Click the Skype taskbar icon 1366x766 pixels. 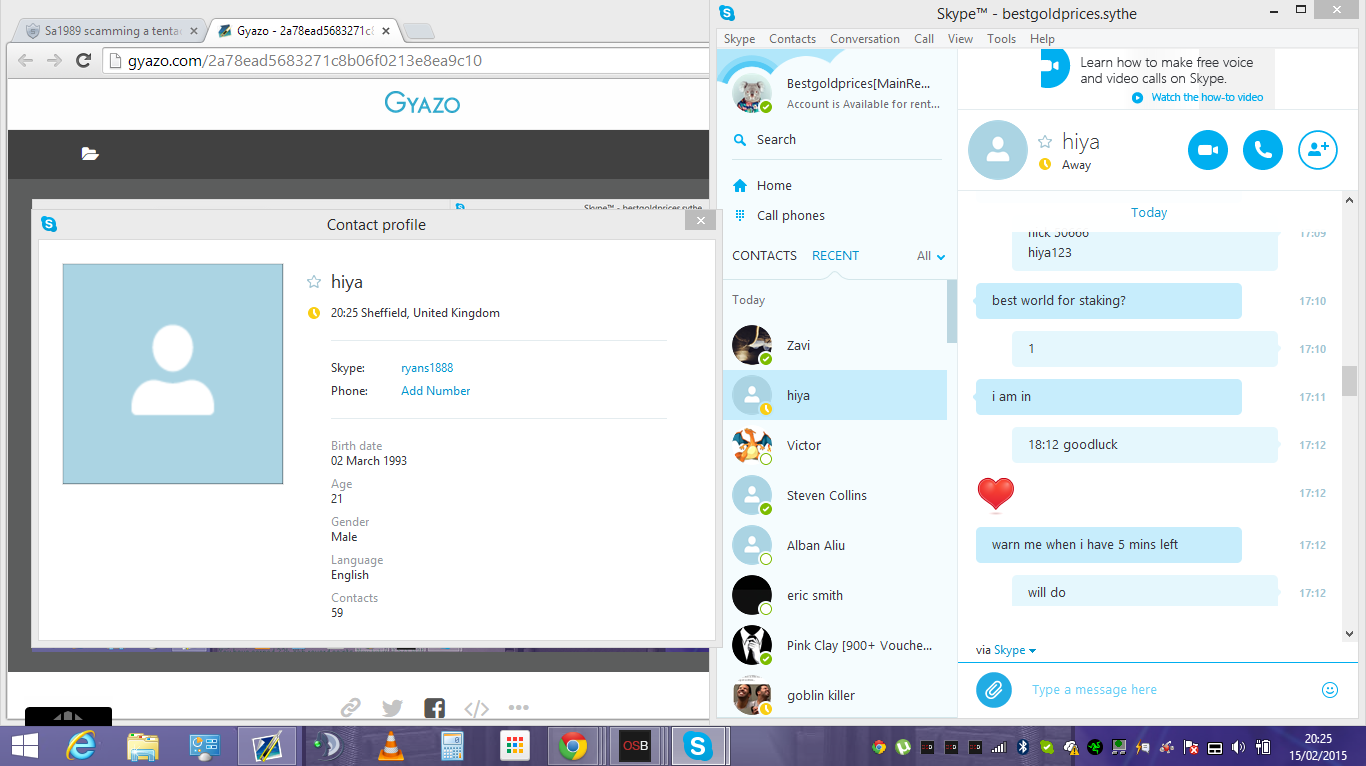pyautogui.click(x=698, y=746)
